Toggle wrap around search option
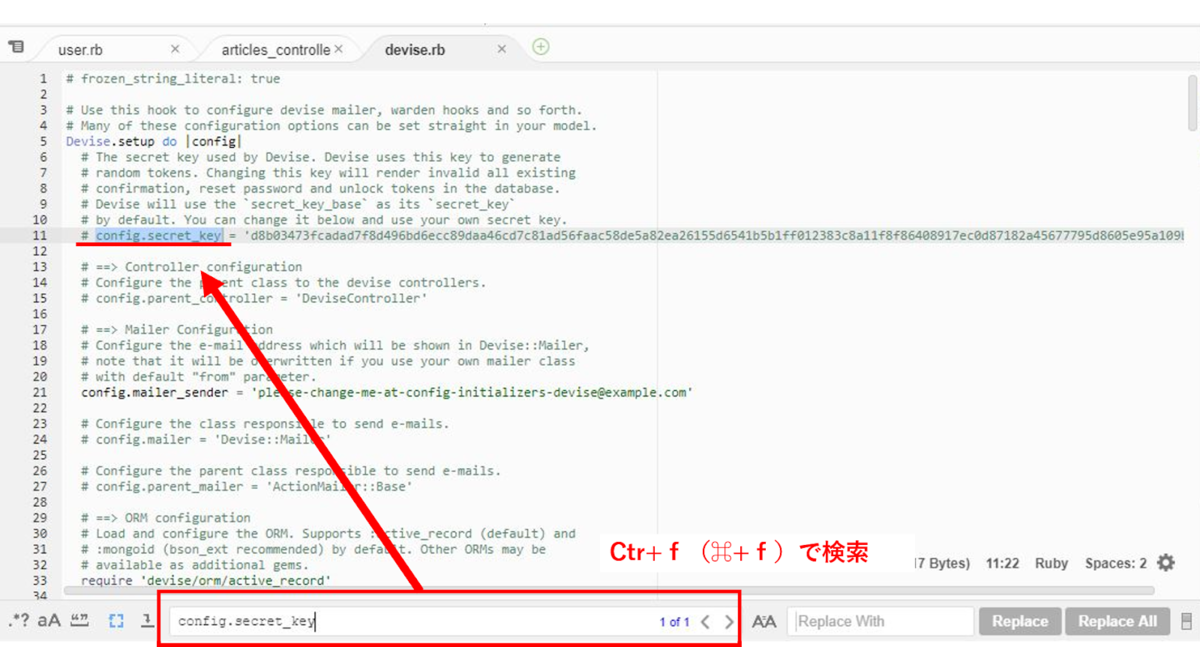1200x647 pixels. tap(147, 621)
